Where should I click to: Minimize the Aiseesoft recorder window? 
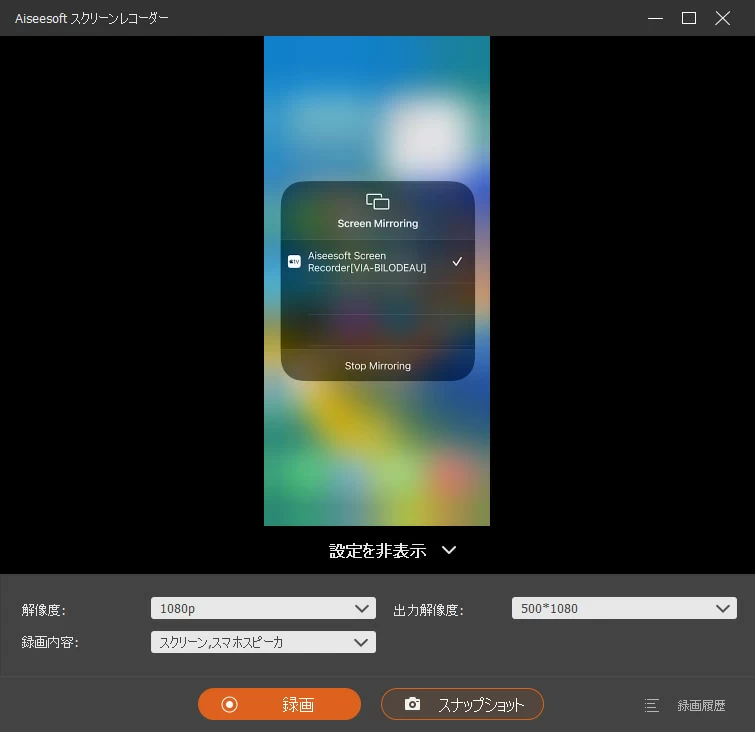pyautogui.click(x=655, y=18)
